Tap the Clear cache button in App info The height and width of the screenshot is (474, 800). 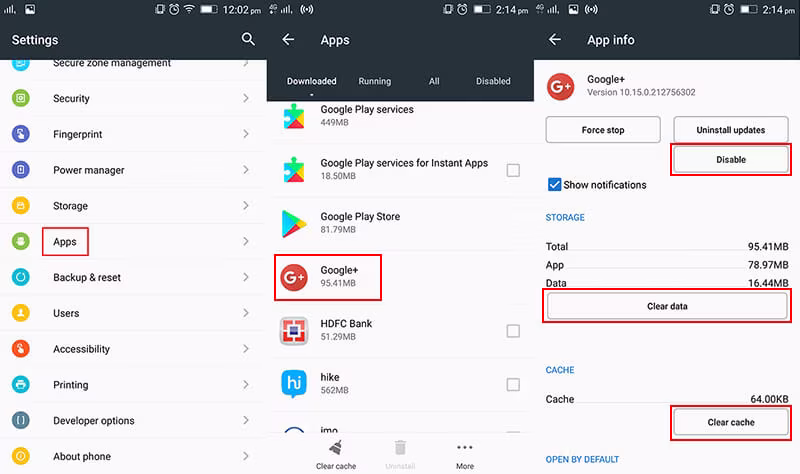point(731,422)
